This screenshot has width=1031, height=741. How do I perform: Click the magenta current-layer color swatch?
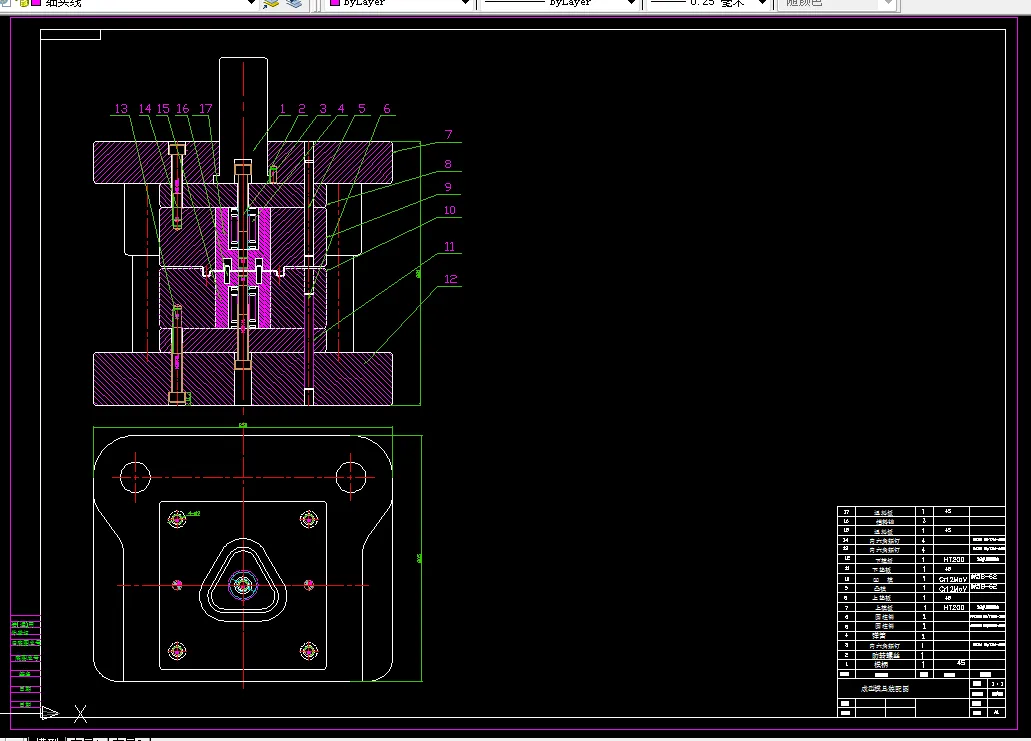click(x=37, y=3)
